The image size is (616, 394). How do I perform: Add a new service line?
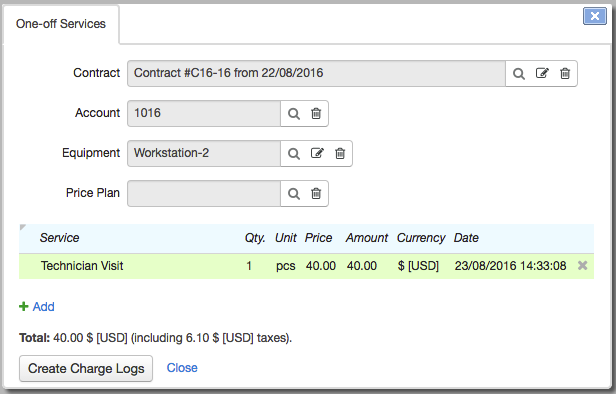37,306
